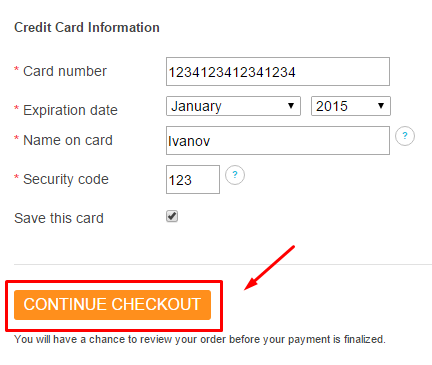Click the Save this card label
432x365 pixels.
point(59,218)
